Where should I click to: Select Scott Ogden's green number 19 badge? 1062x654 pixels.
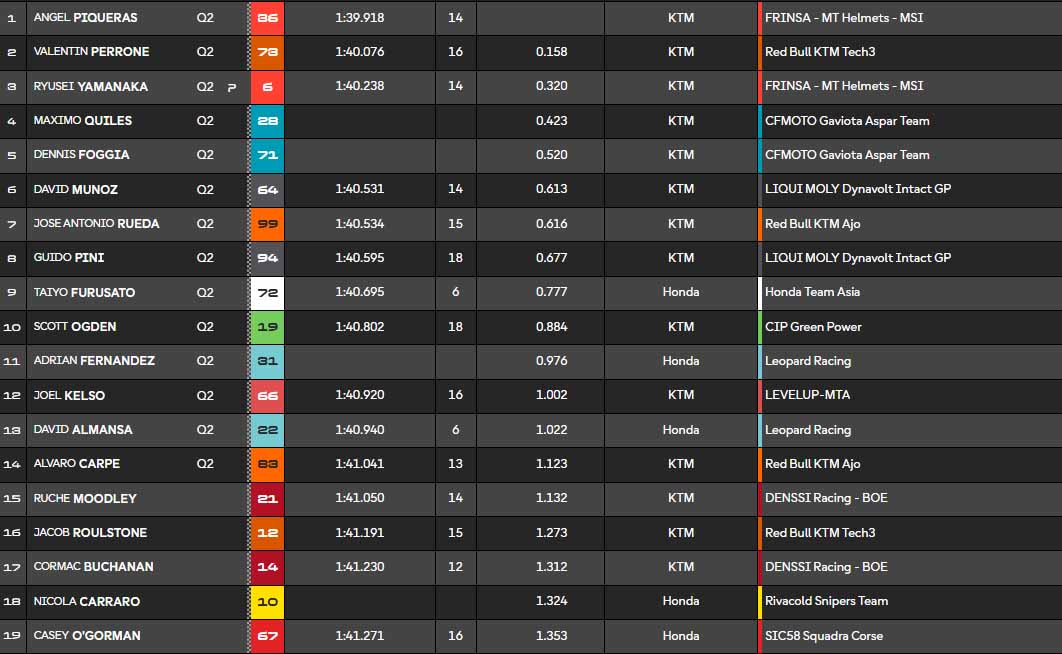[x=267, y=327]
